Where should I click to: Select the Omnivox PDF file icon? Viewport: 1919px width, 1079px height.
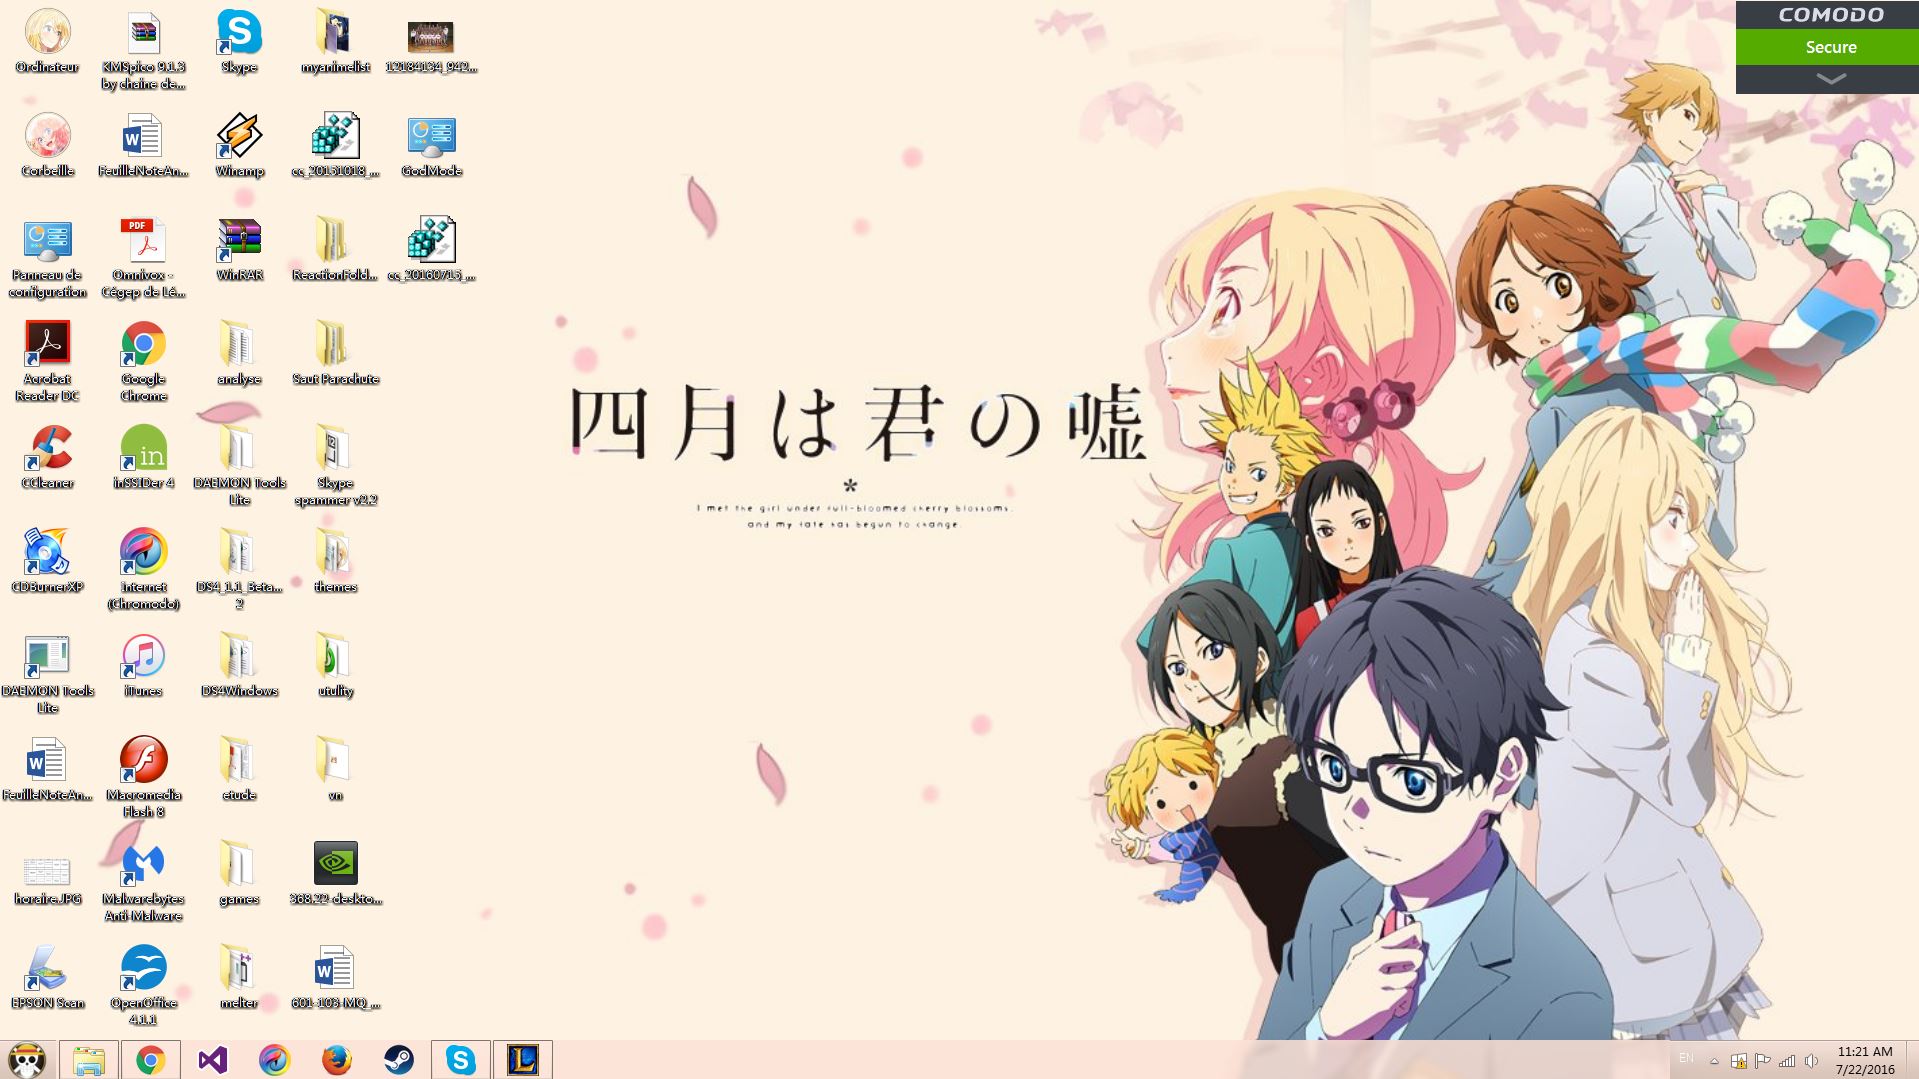pos(143,258)
